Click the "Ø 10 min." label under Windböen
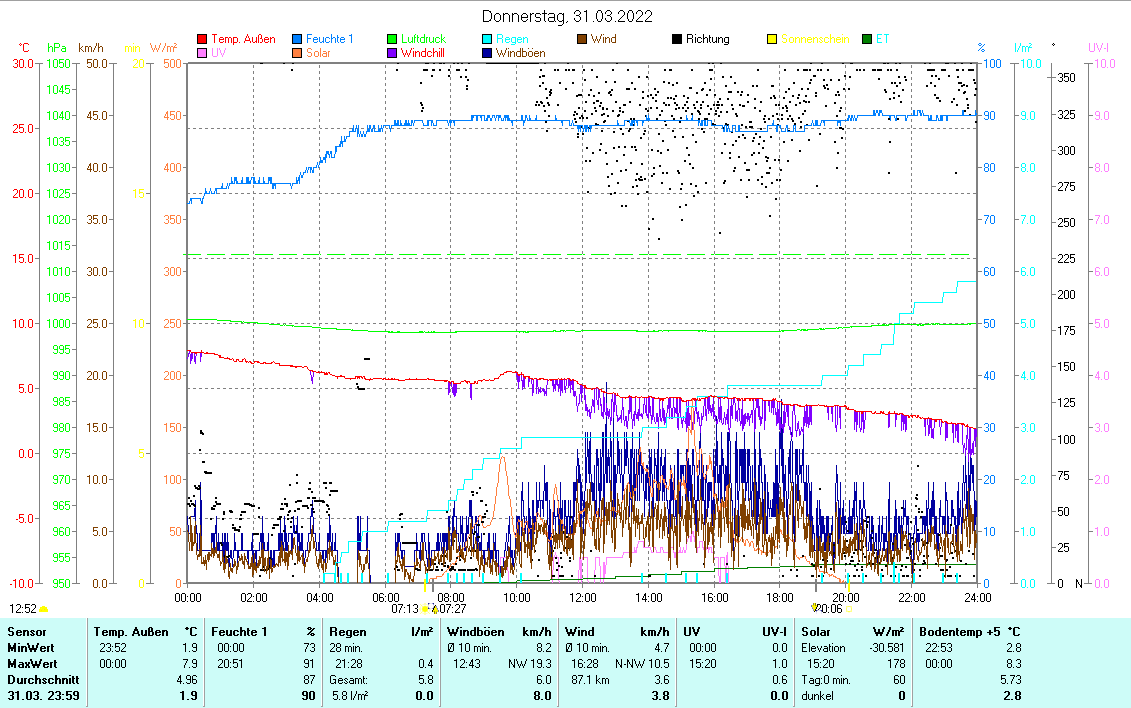1131x708 pixels. click(x=470, y=648)
